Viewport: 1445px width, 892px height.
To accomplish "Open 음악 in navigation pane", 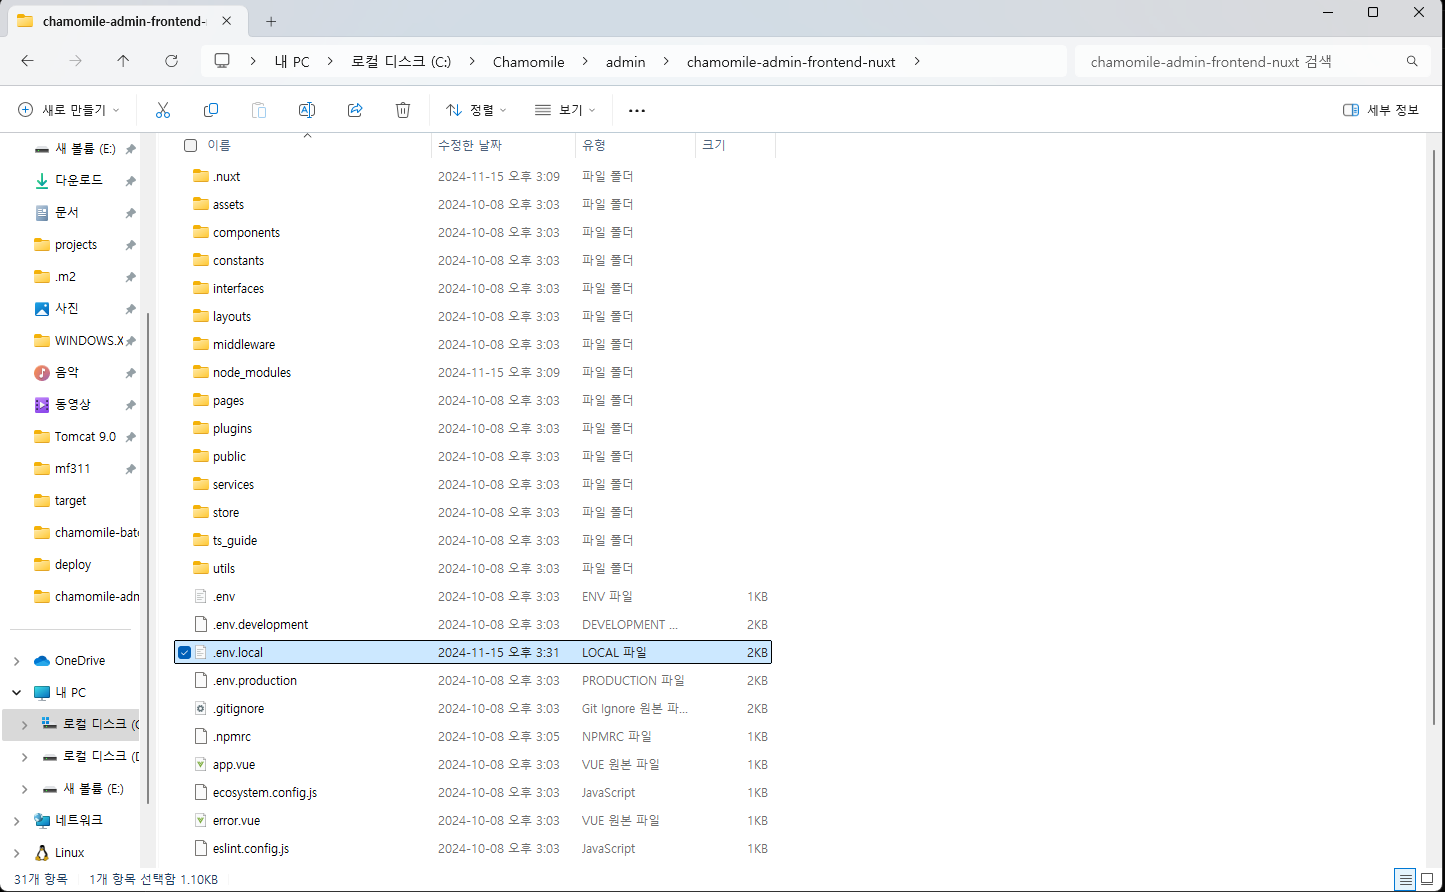I will [x=66, y=372].
